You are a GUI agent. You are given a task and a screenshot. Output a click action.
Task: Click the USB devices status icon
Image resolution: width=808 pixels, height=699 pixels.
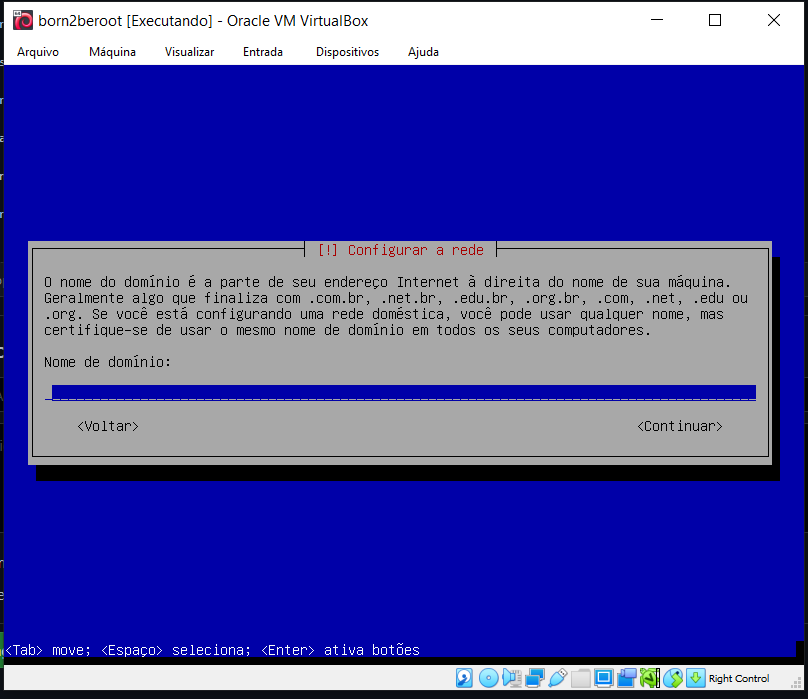559,678
